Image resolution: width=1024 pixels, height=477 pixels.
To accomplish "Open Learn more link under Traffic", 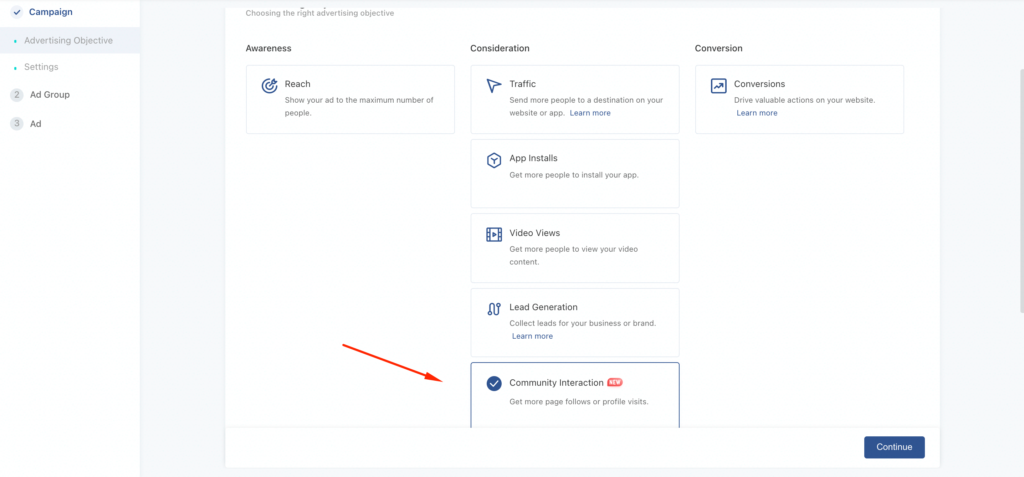I will (590, 113).
